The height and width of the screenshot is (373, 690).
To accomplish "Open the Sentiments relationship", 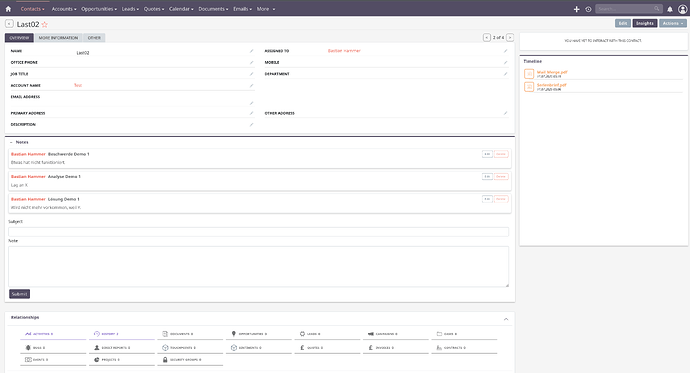I will coord(259,348).
